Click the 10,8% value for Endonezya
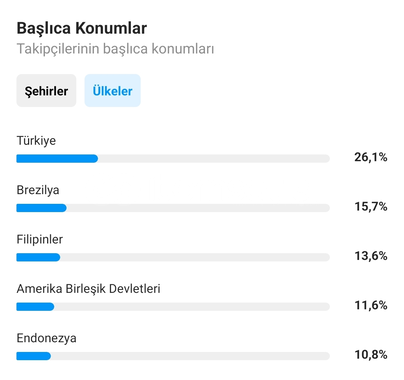Screen dimensions: 404x380 click(x=371, y=354)
